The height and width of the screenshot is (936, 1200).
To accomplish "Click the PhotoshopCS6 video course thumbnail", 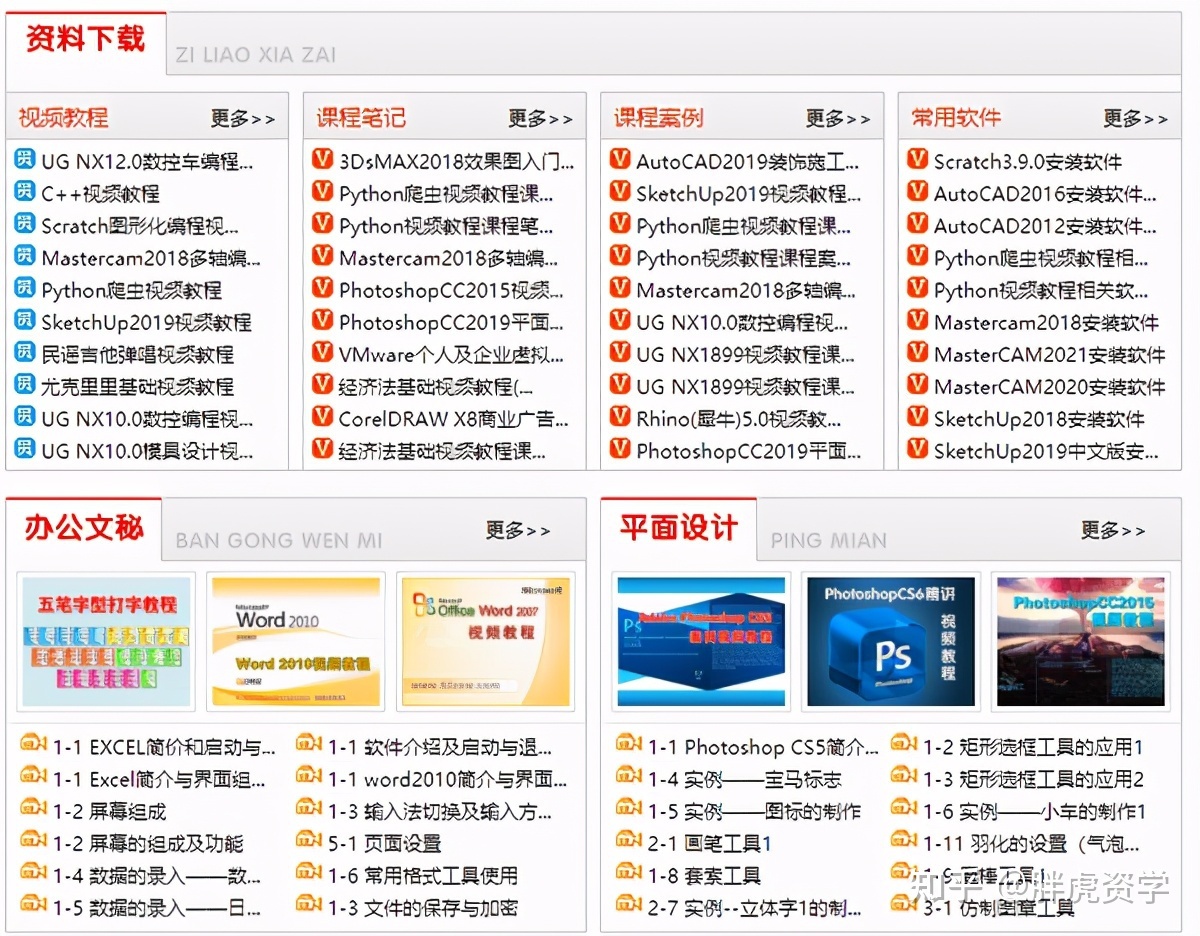I will coord(889,641).
